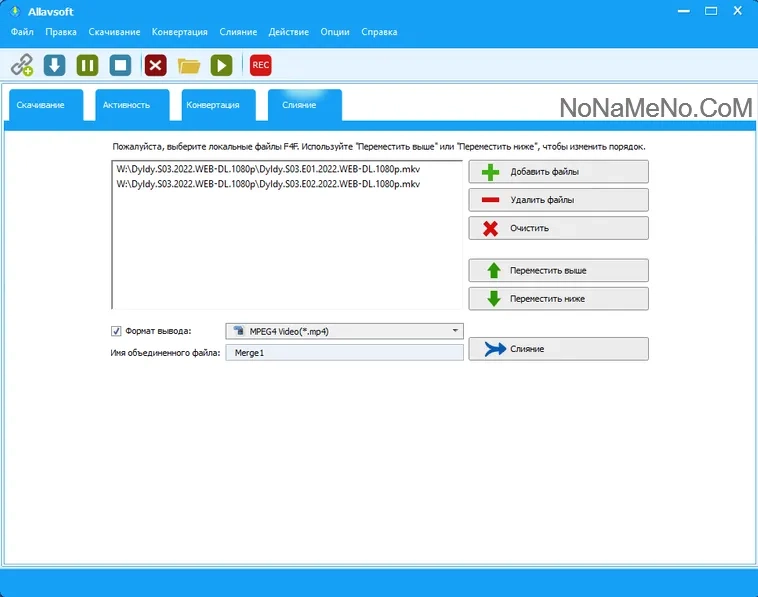Stop the task using the blue stop icon
758x597 pixels.
click(x=121, y=65)
